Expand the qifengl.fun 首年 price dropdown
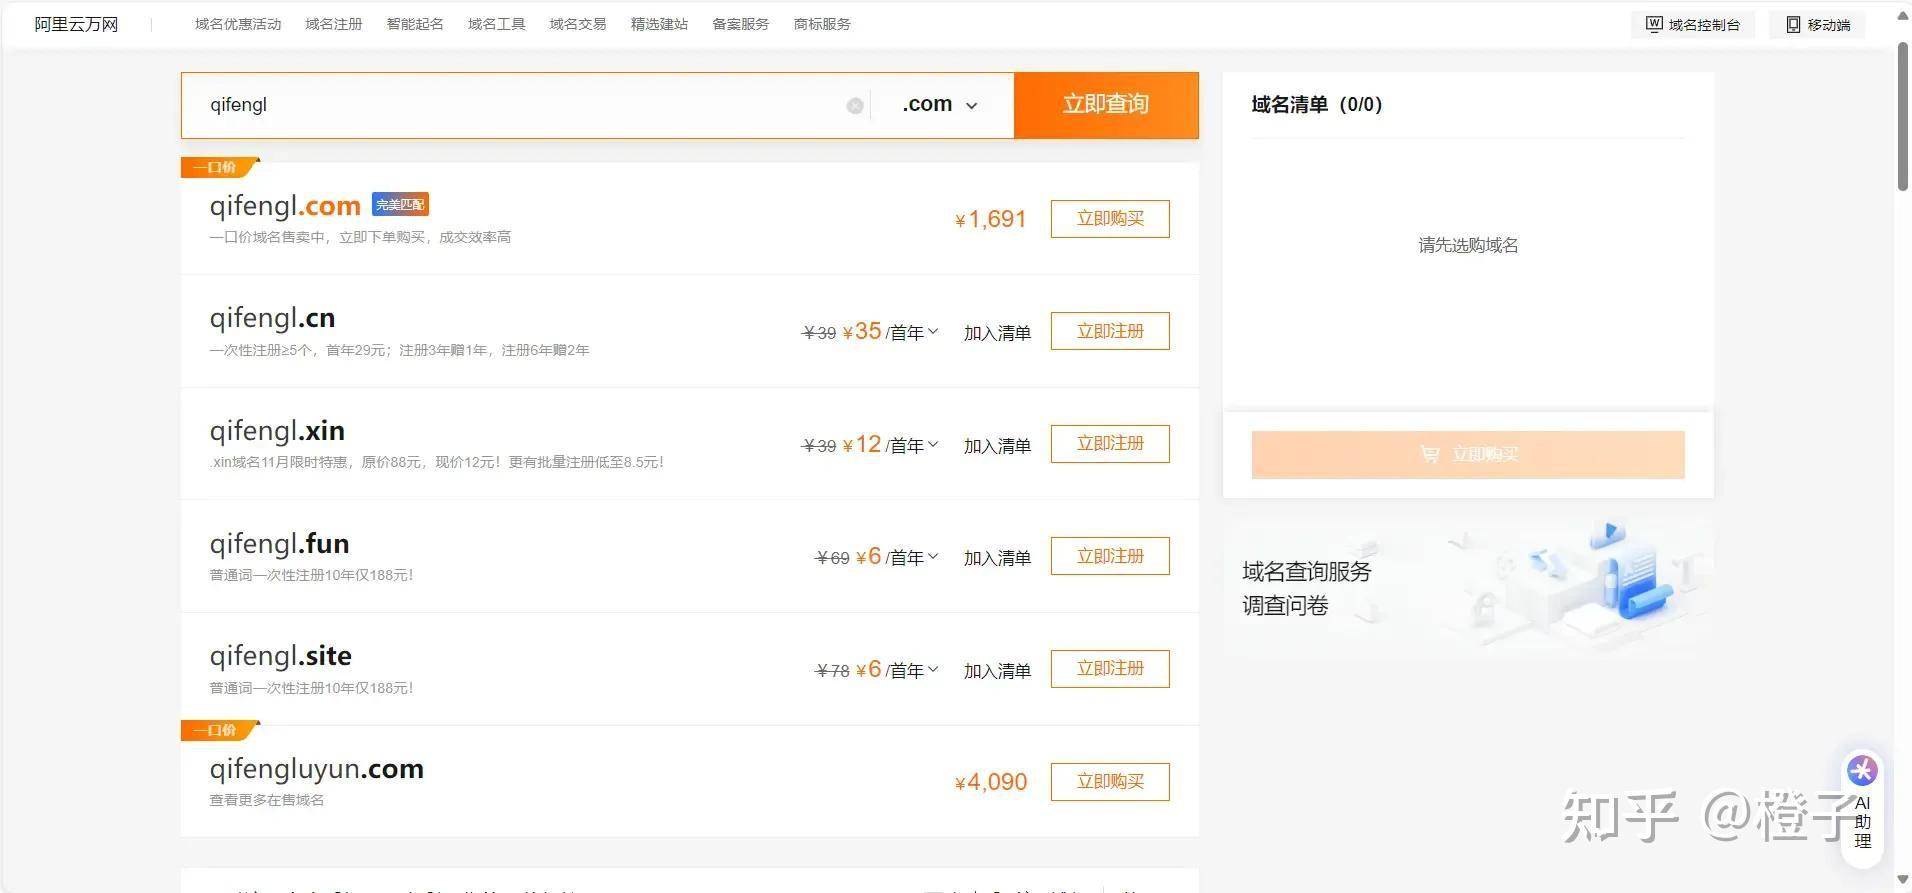1912x893 pixels. click(933, 556)
